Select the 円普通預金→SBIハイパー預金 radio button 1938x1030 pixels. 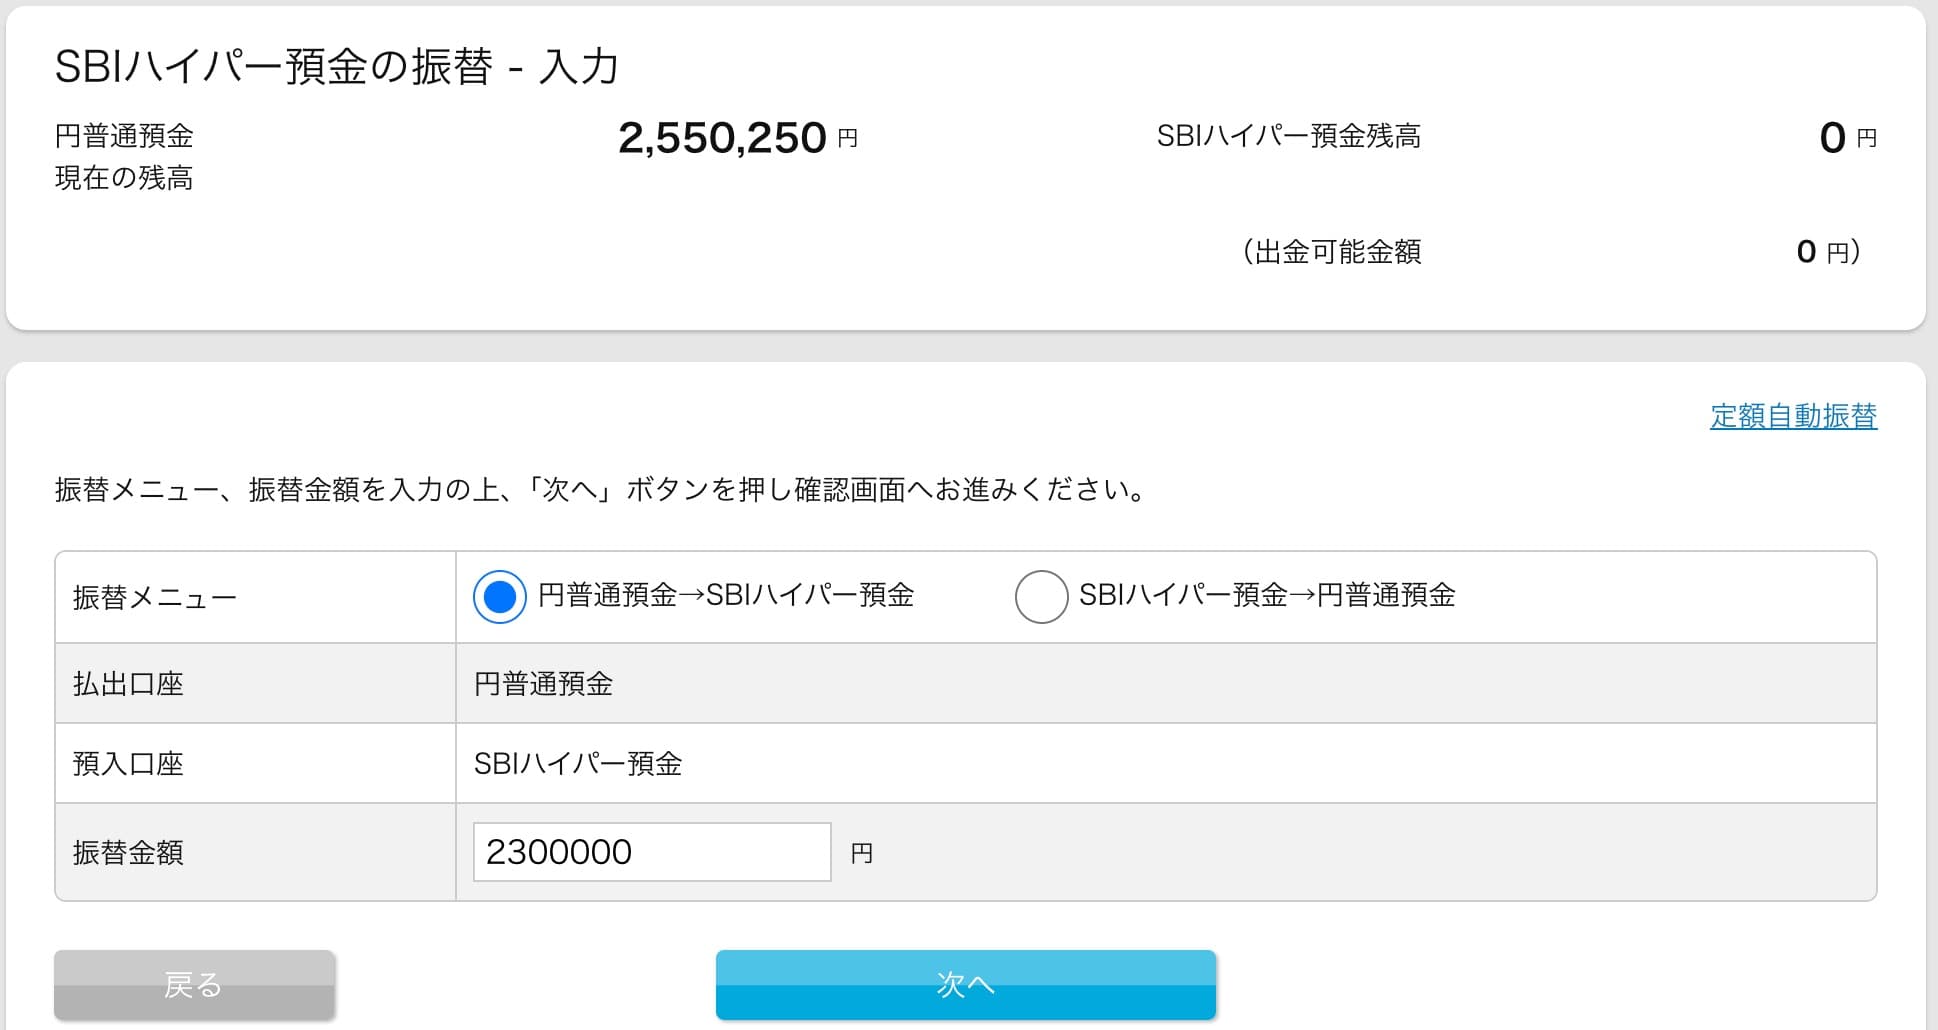[499, 597]
